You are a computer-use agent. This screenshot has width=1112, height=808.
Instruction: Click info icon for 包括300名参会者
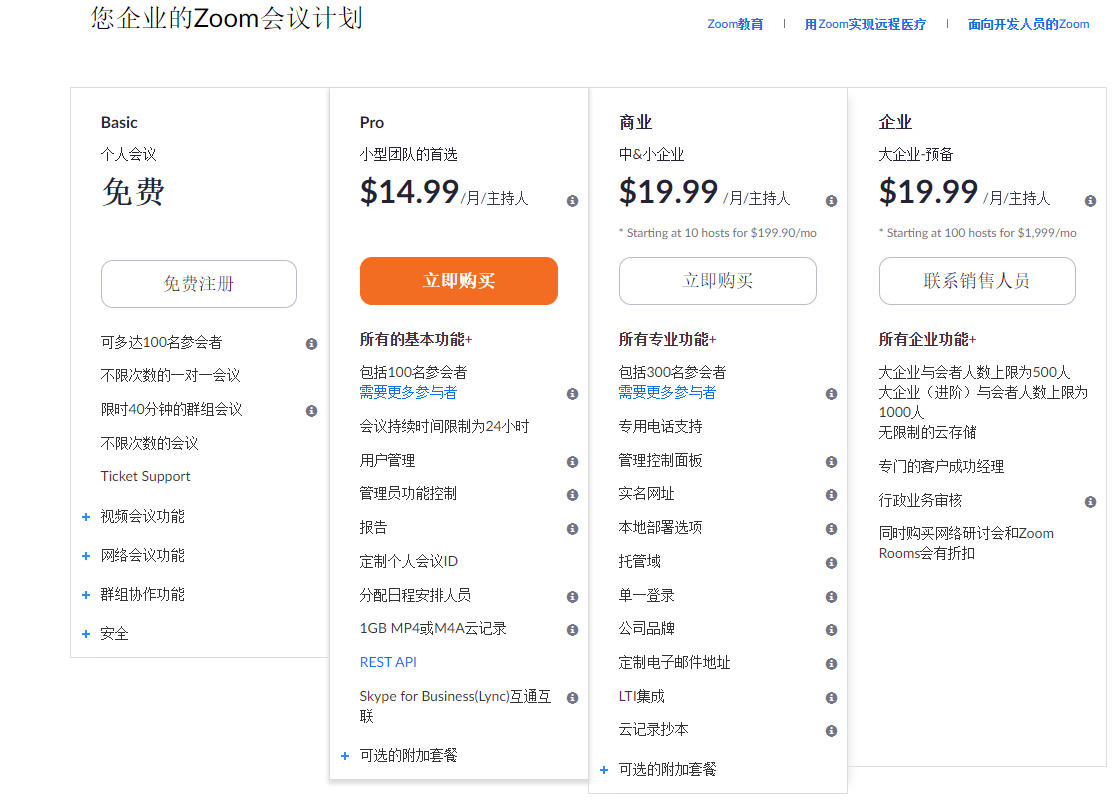pyautogui.click(x=831, y=394)
